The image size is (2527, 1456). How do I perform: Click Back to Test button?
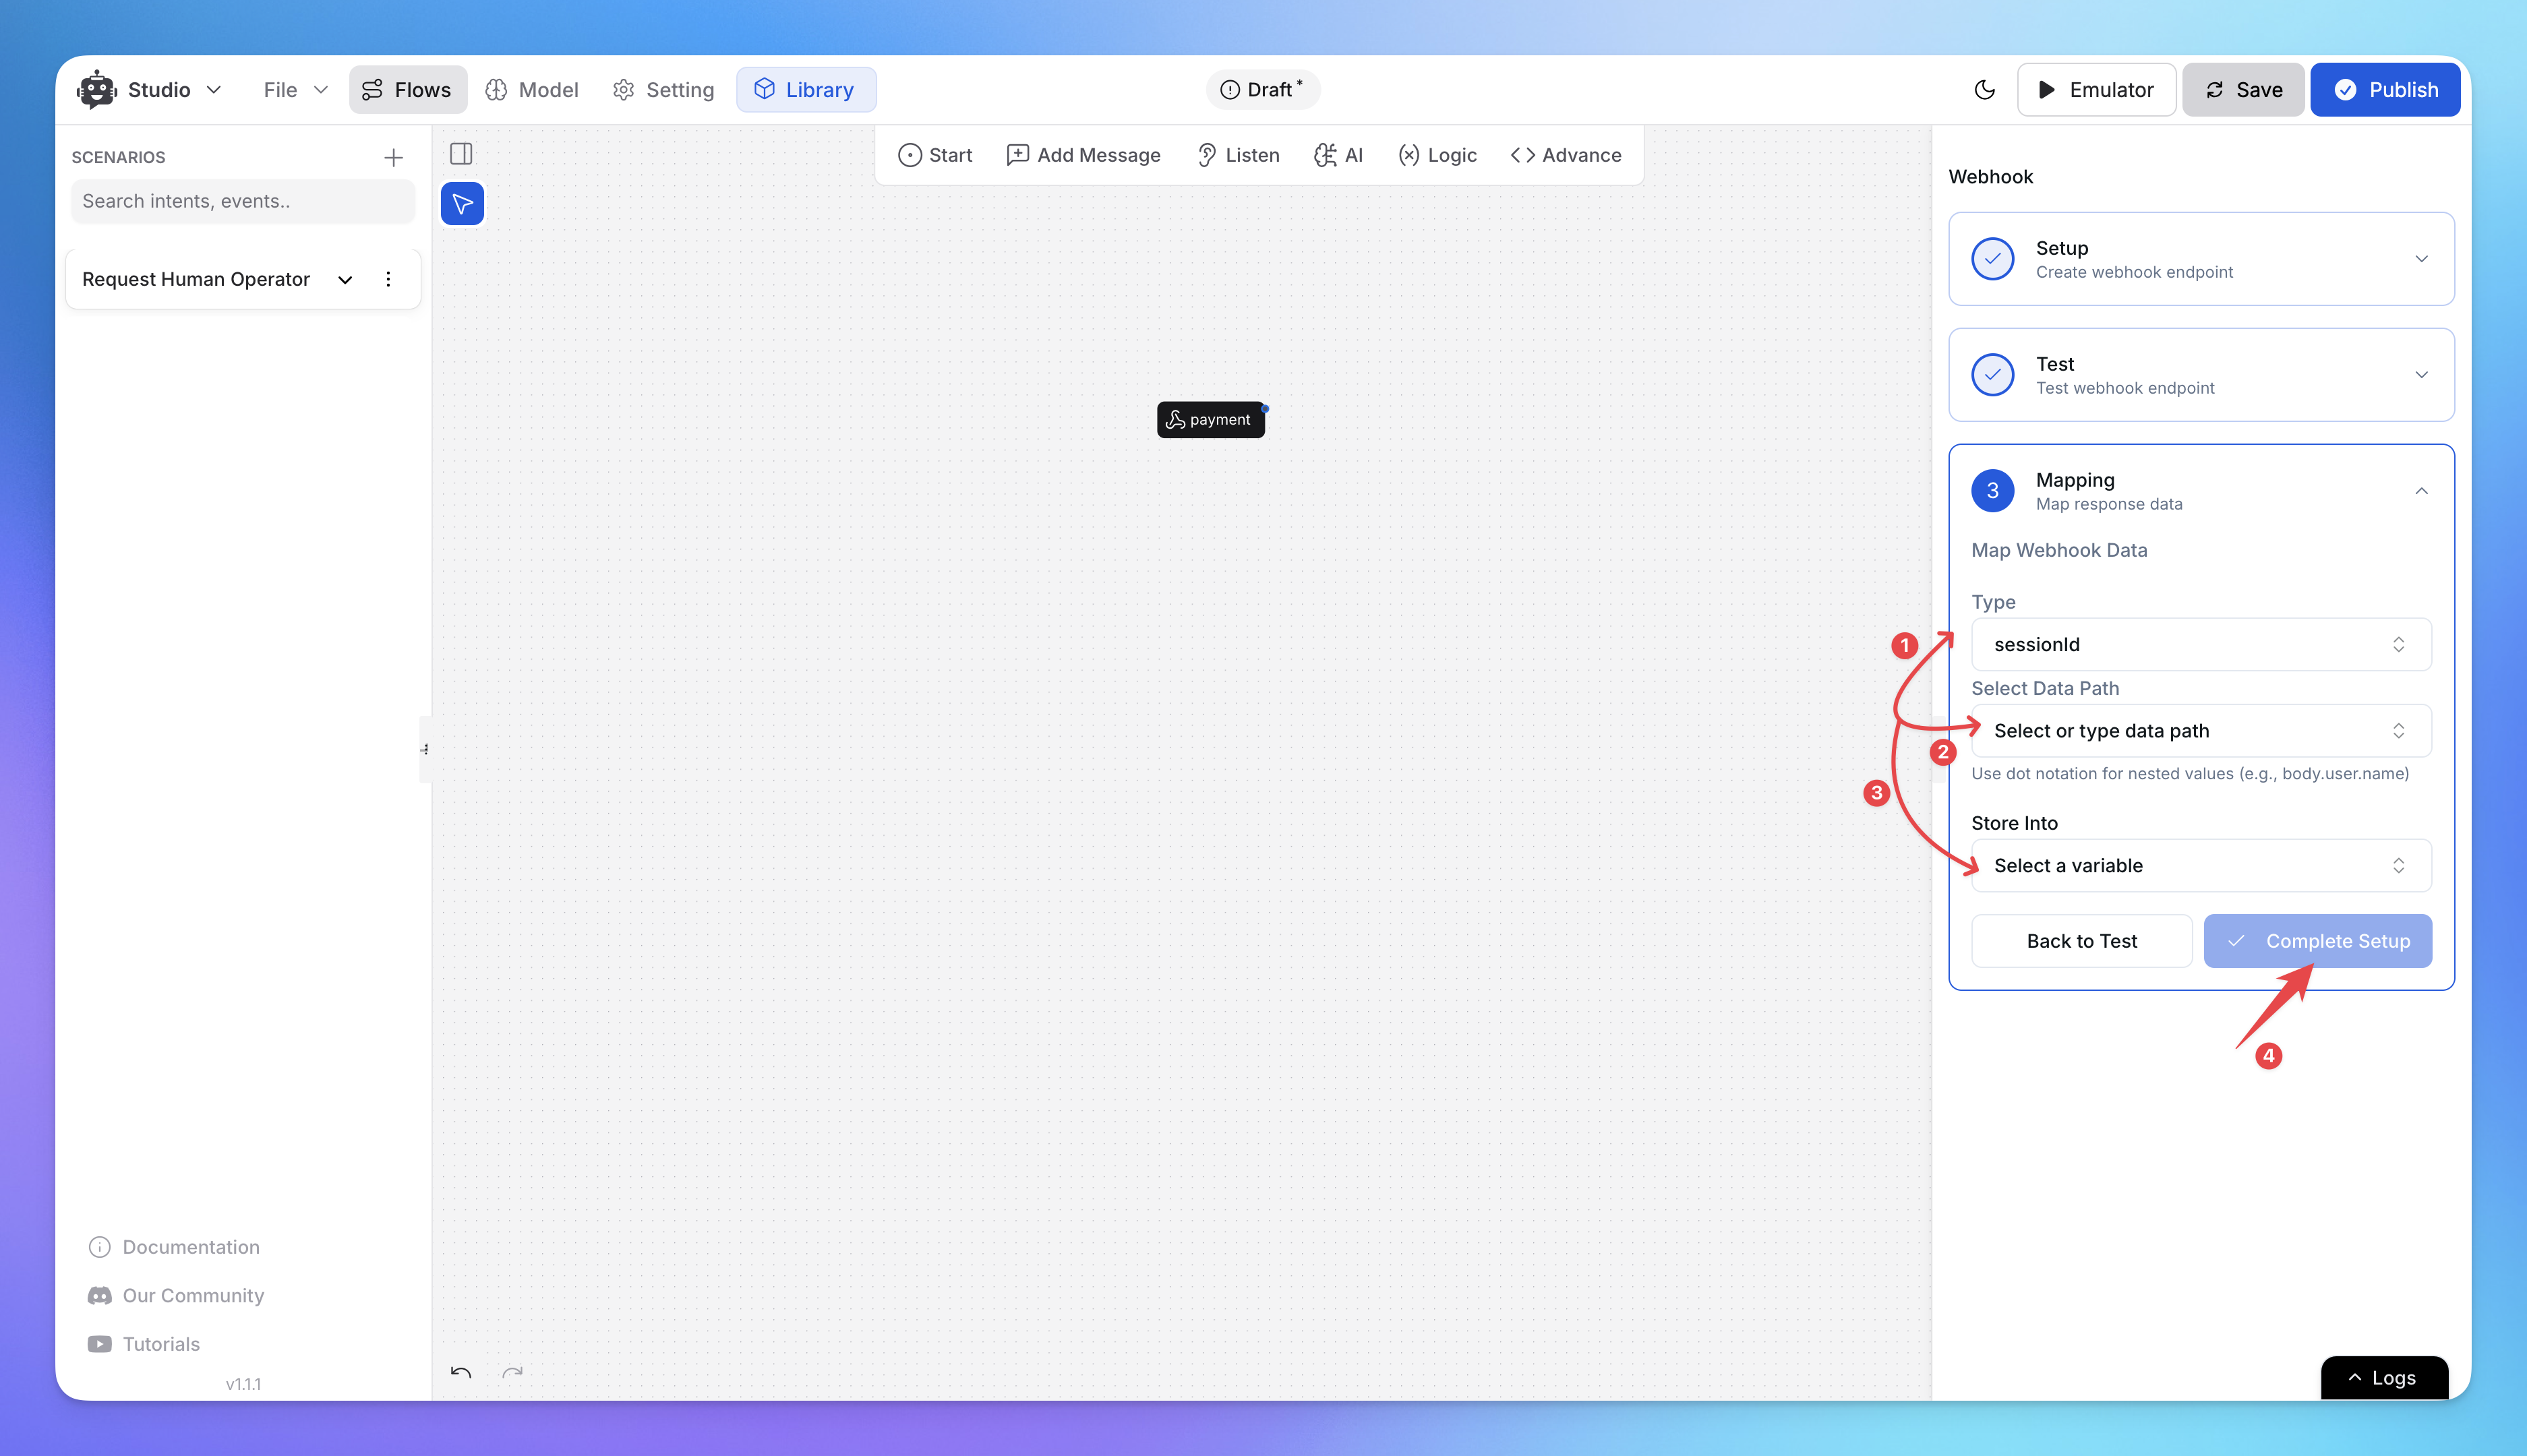tap(2081, 941)
